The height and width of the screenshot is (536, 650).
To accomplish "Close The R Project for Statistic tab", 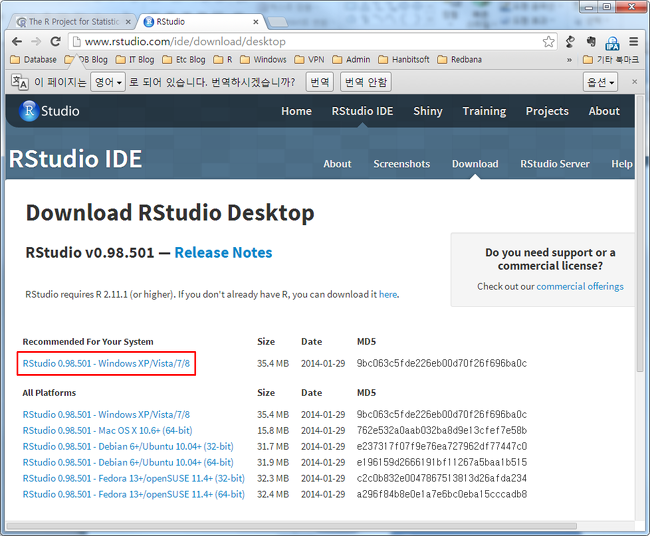I will point(128,22).
